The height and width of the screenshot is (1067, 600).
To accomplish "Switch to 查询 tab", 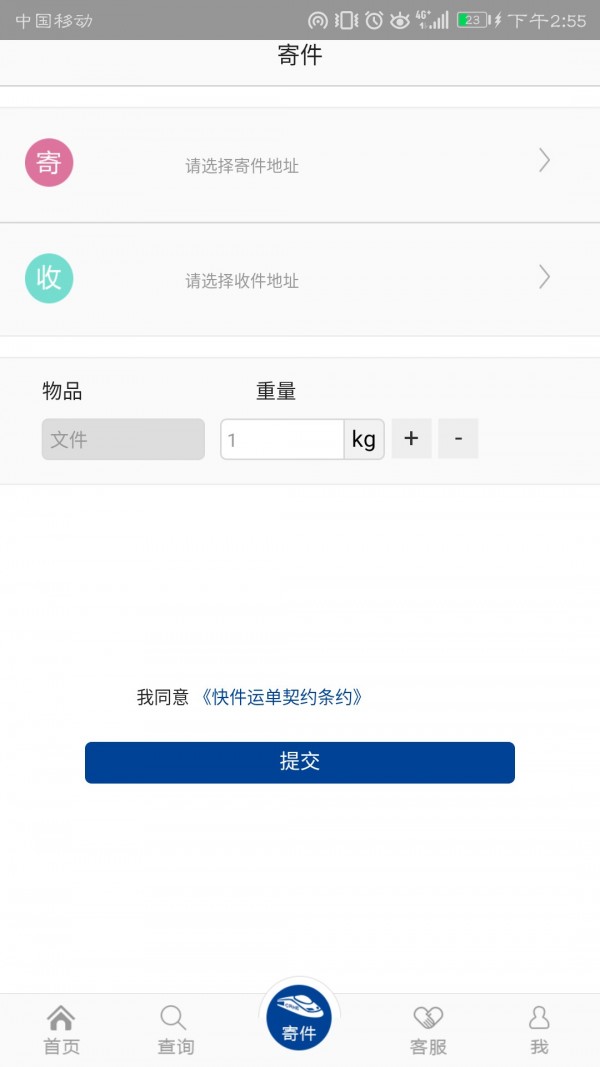I will 174,1030.
